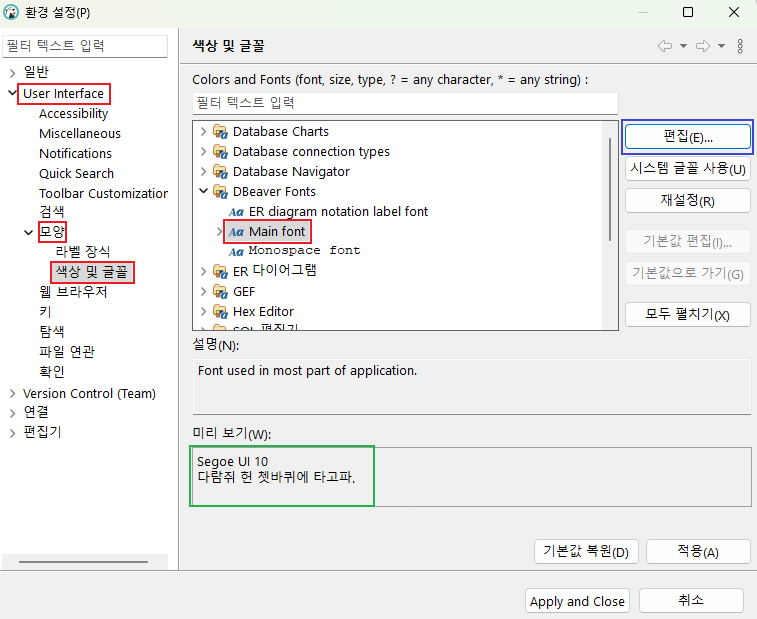The height and width of the screenshot is (619, 757).
Task: Collapse the DBeaver Fonts node
Action: tap(204, 191)
